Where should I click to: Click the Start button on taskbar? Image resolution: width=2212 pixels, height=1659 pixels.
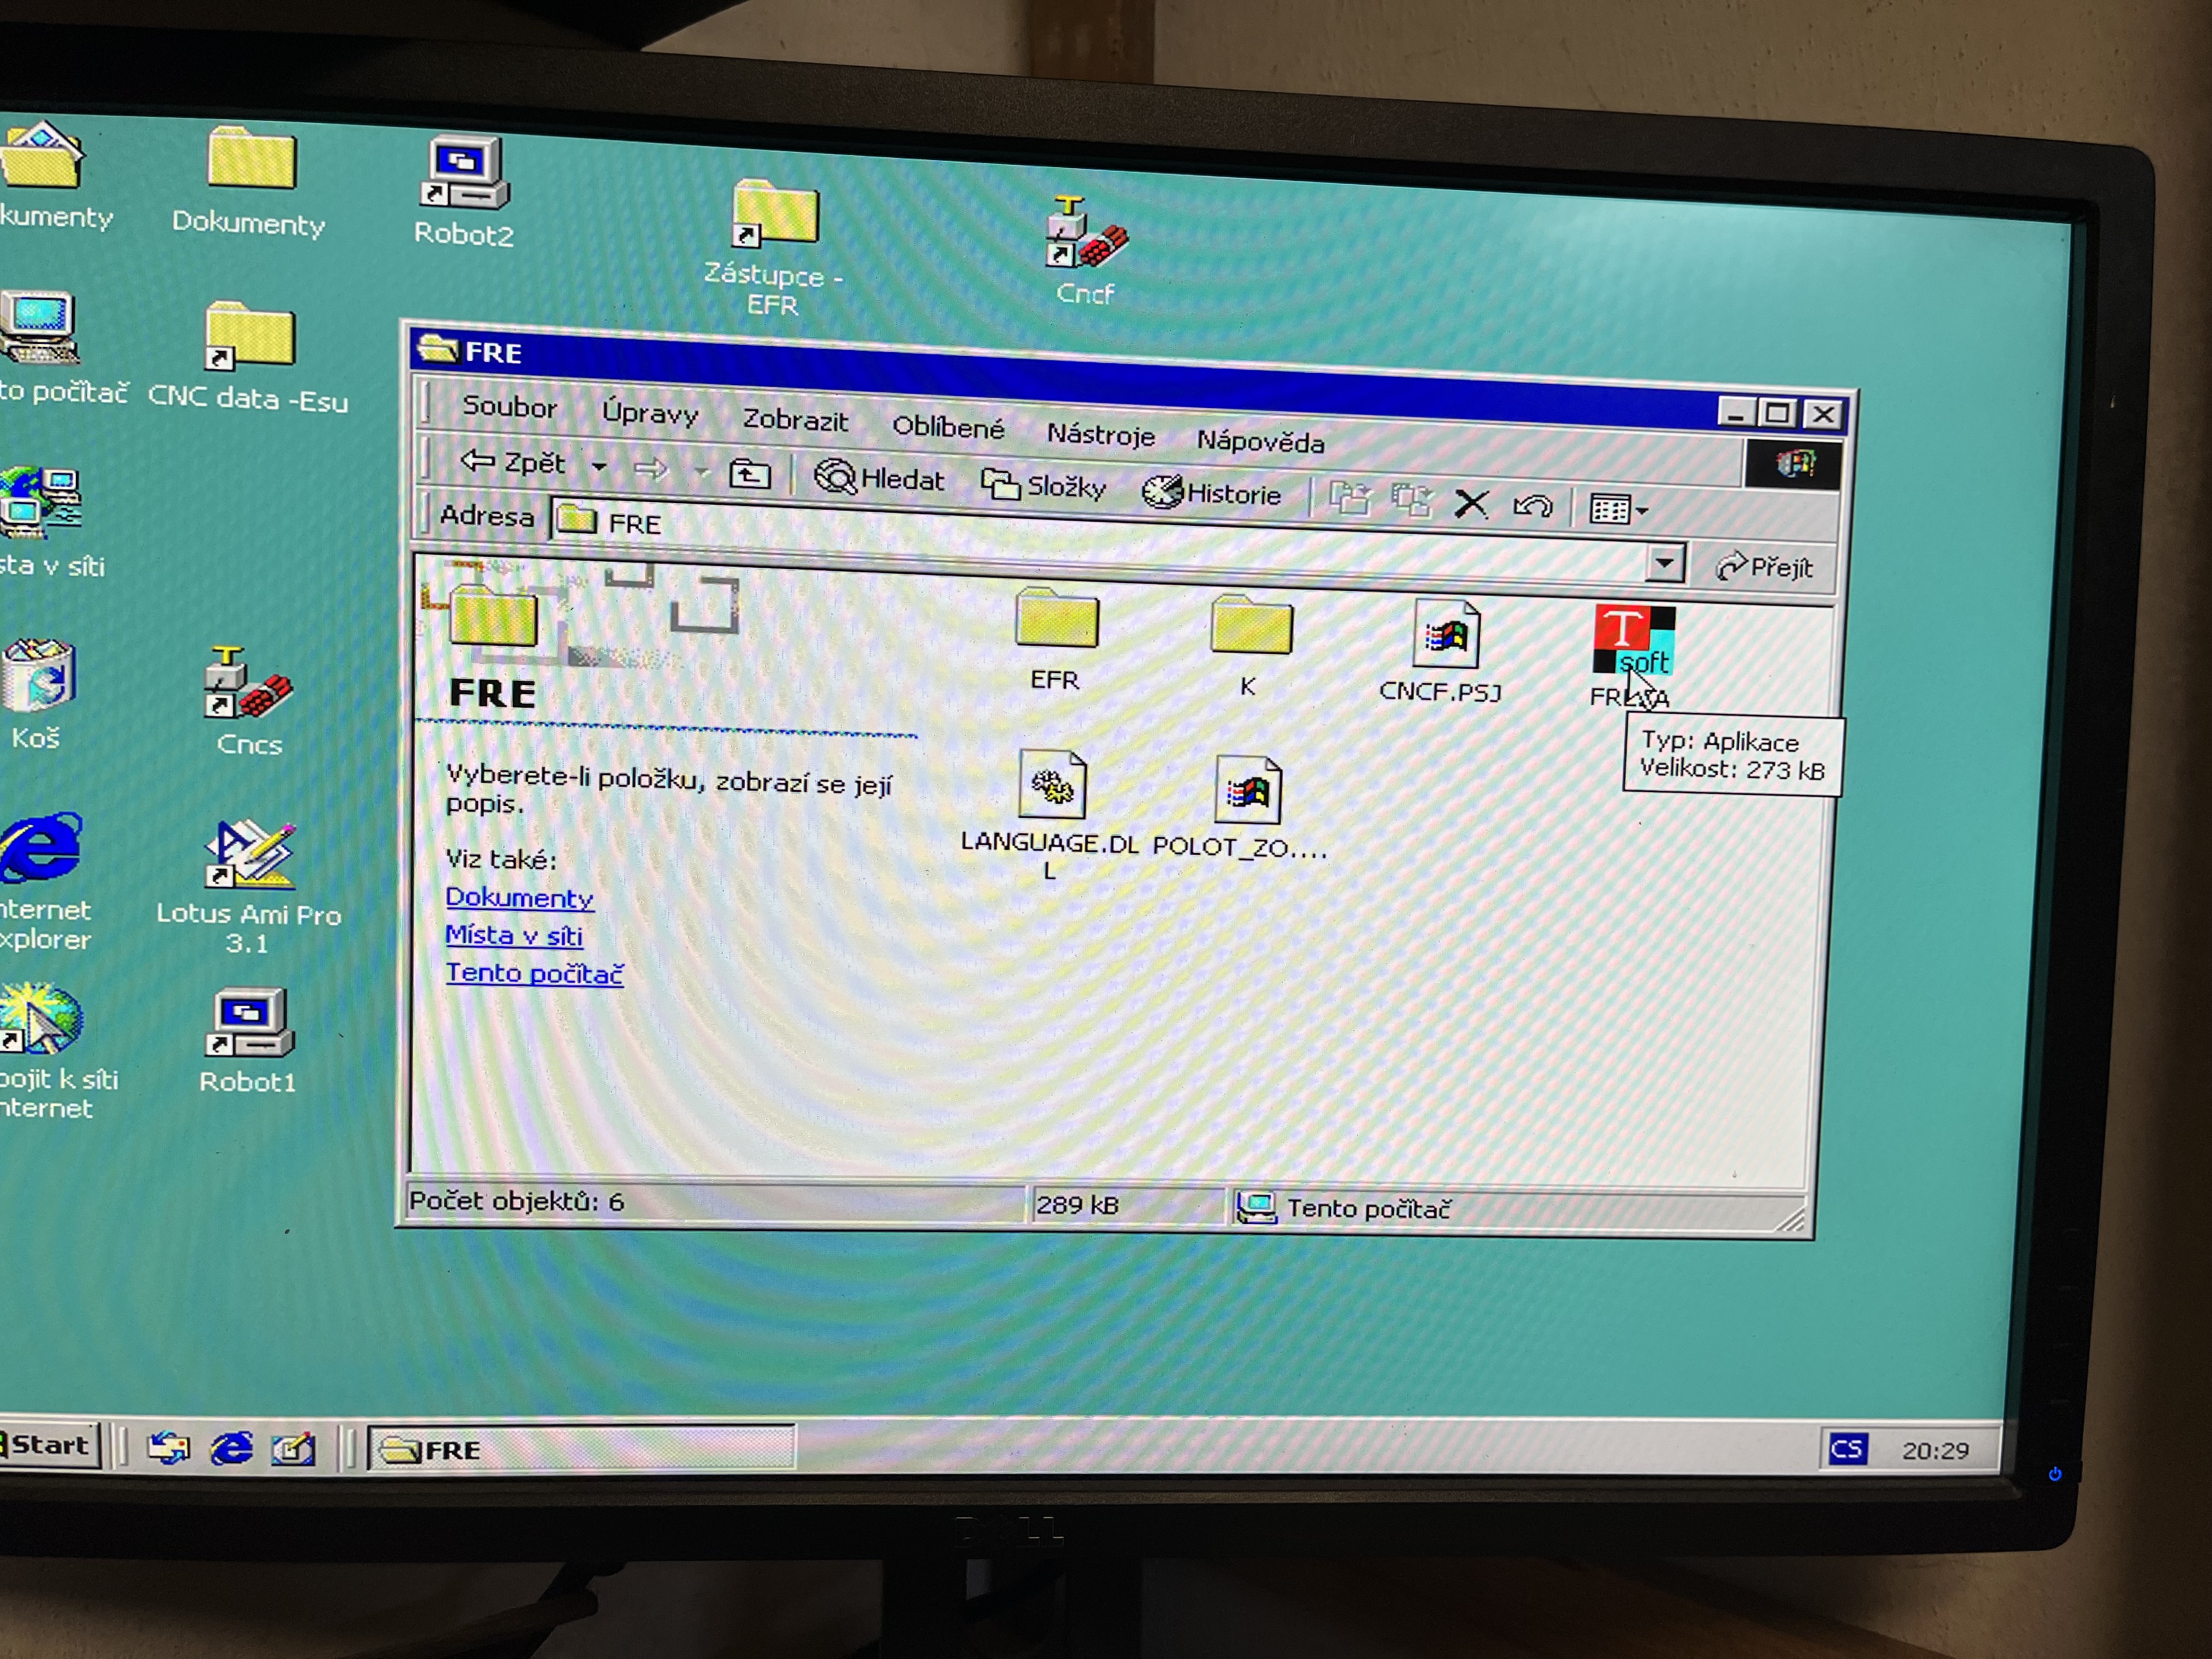point(48,1445)
